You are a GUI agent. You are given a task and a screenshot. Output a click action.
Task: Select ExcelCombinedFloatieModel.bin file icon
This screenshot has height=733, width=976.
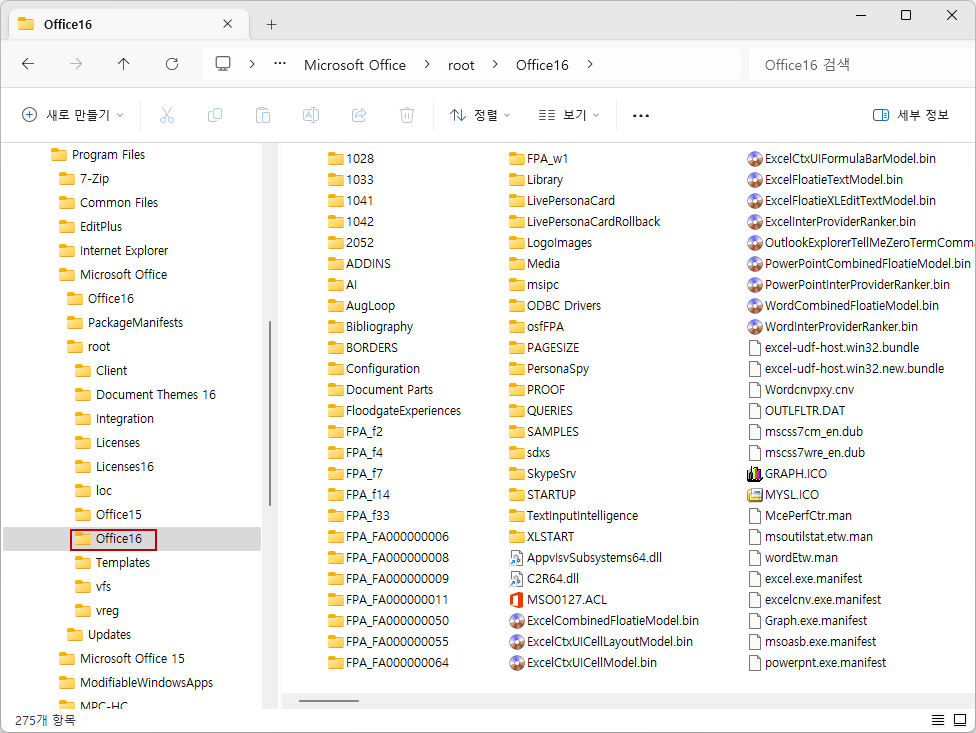[x=517, y=621]
